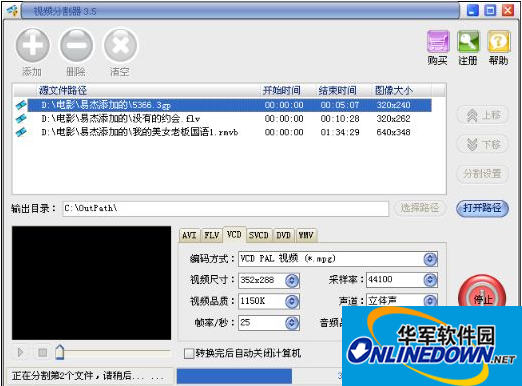Click the film icon beside 5366.3gp
The height and width of the screenshot is (386, 522).
(x=21, y=105)
